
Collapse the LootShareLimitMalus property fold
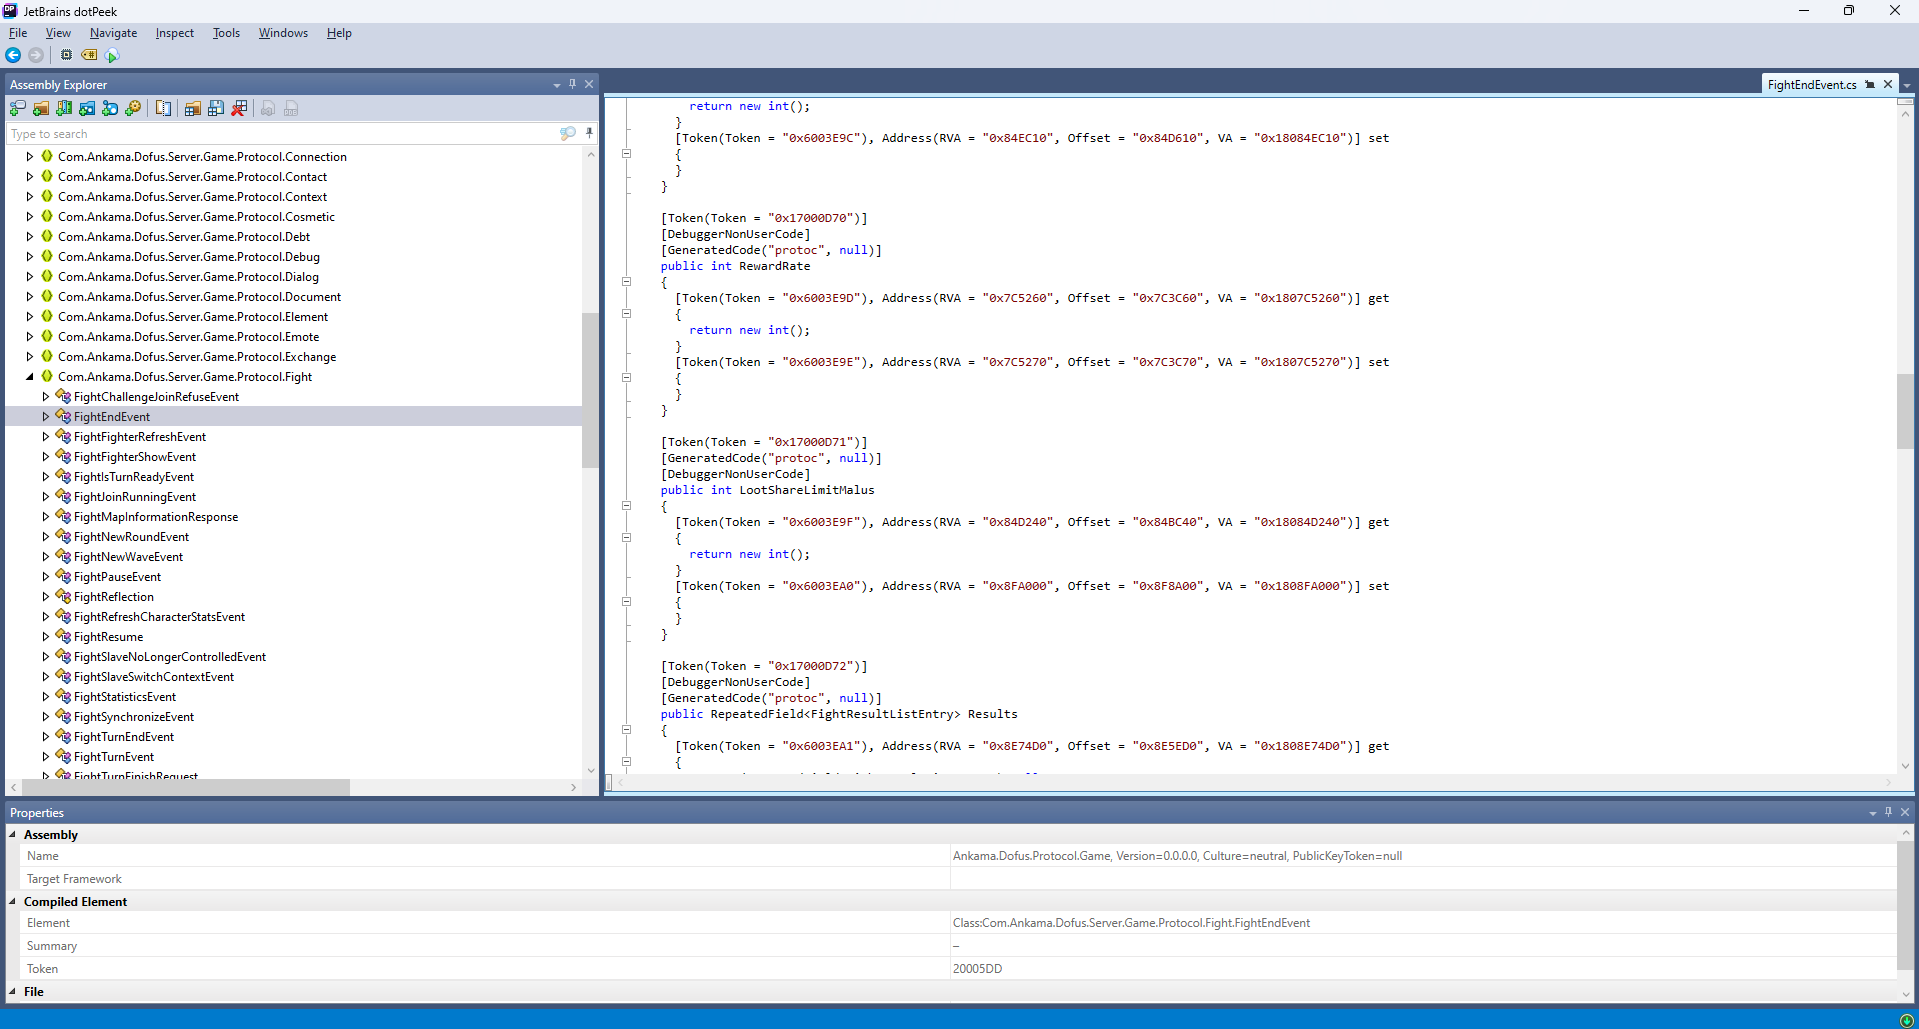pyautogui.click(x=627, y=506)
